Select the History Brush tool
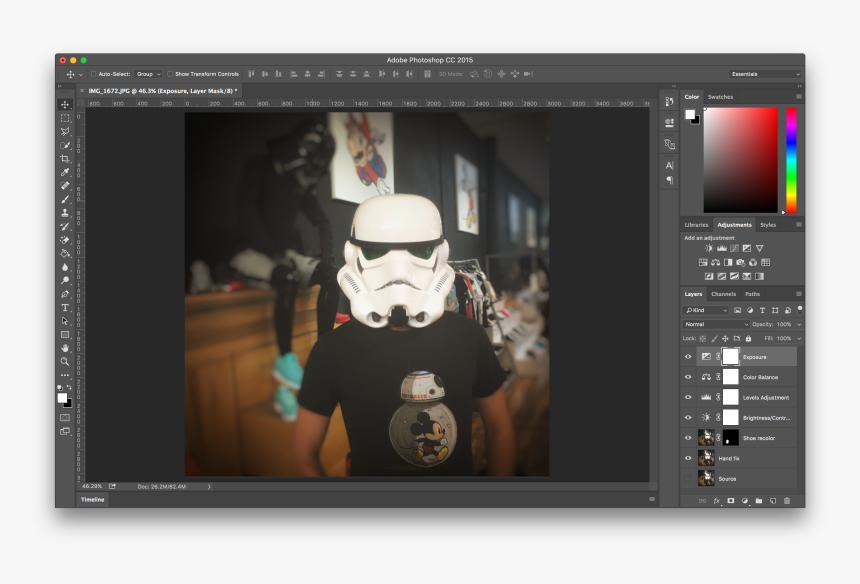Viewport: 860px width, 584px height. [65, 226]
